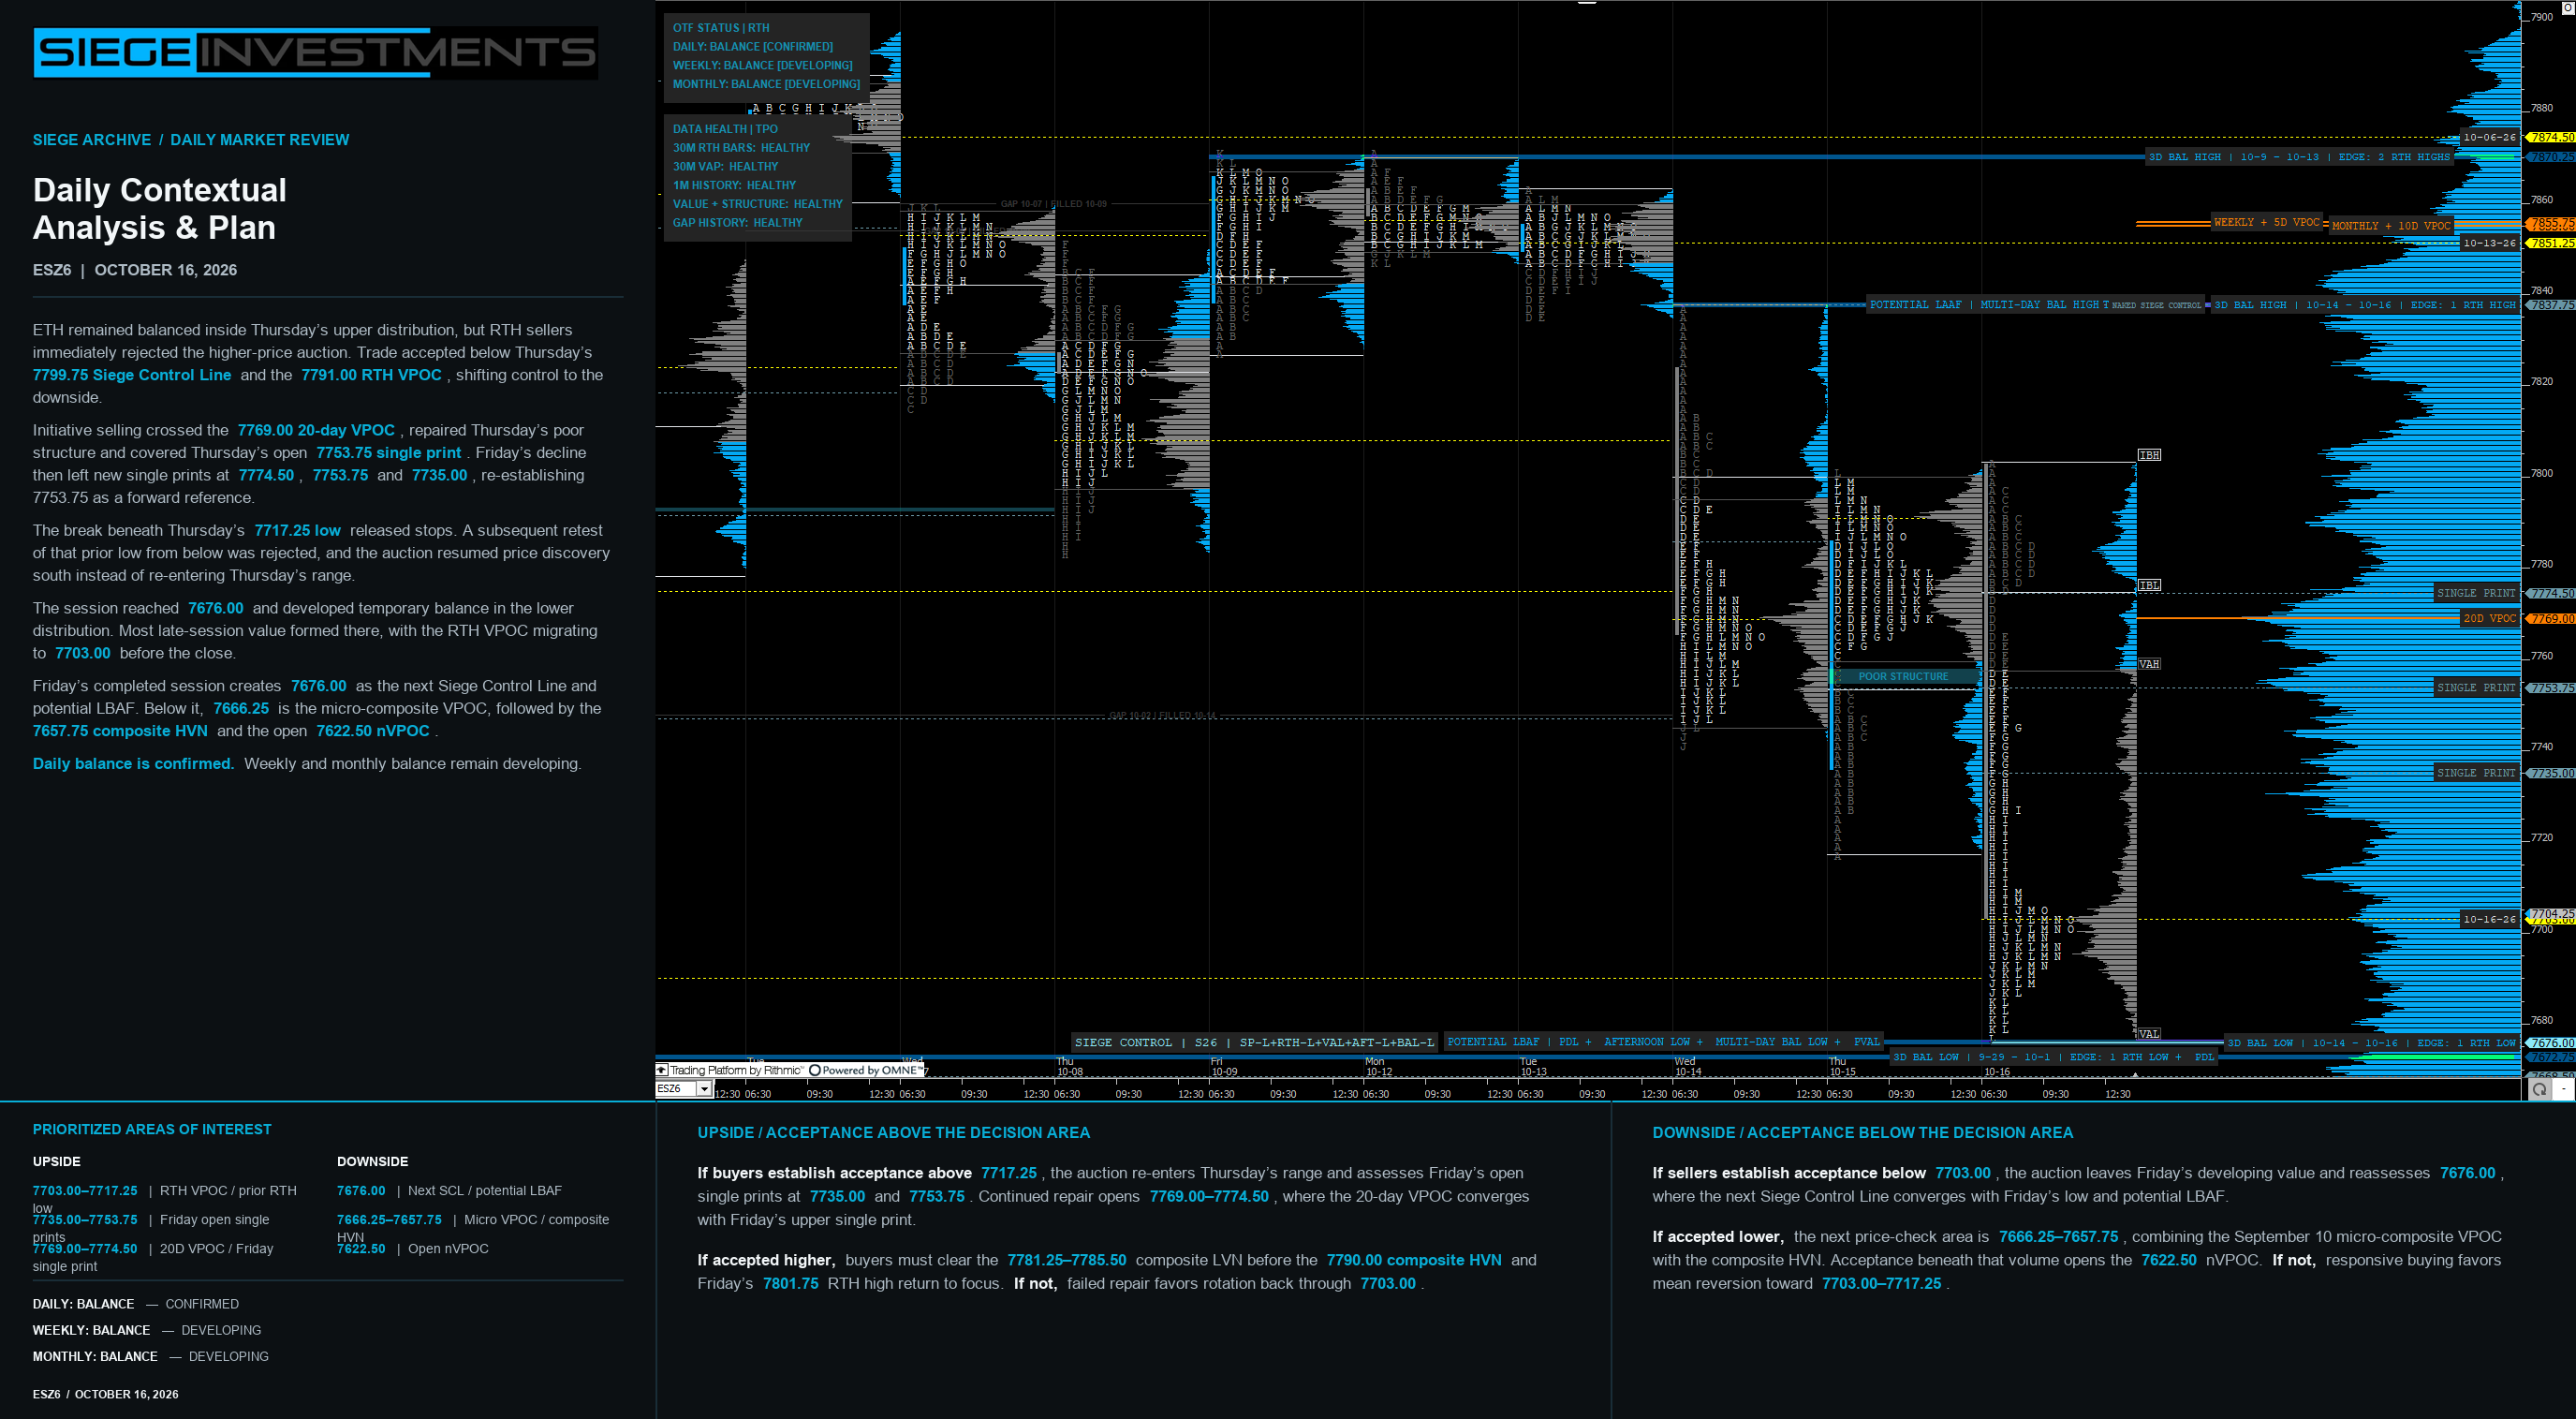
Task: Click the WEEKLY + 5D VPOC chart label
Action: tap(2266, 222)
